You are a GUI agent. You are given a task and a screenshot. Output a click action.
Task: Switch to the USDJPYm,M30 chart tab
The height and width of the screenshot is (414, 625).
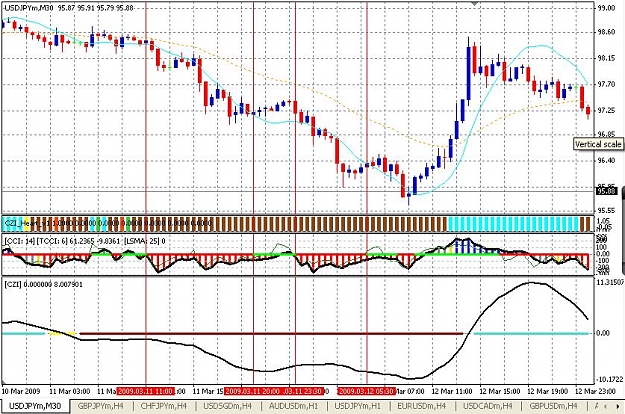35,406
